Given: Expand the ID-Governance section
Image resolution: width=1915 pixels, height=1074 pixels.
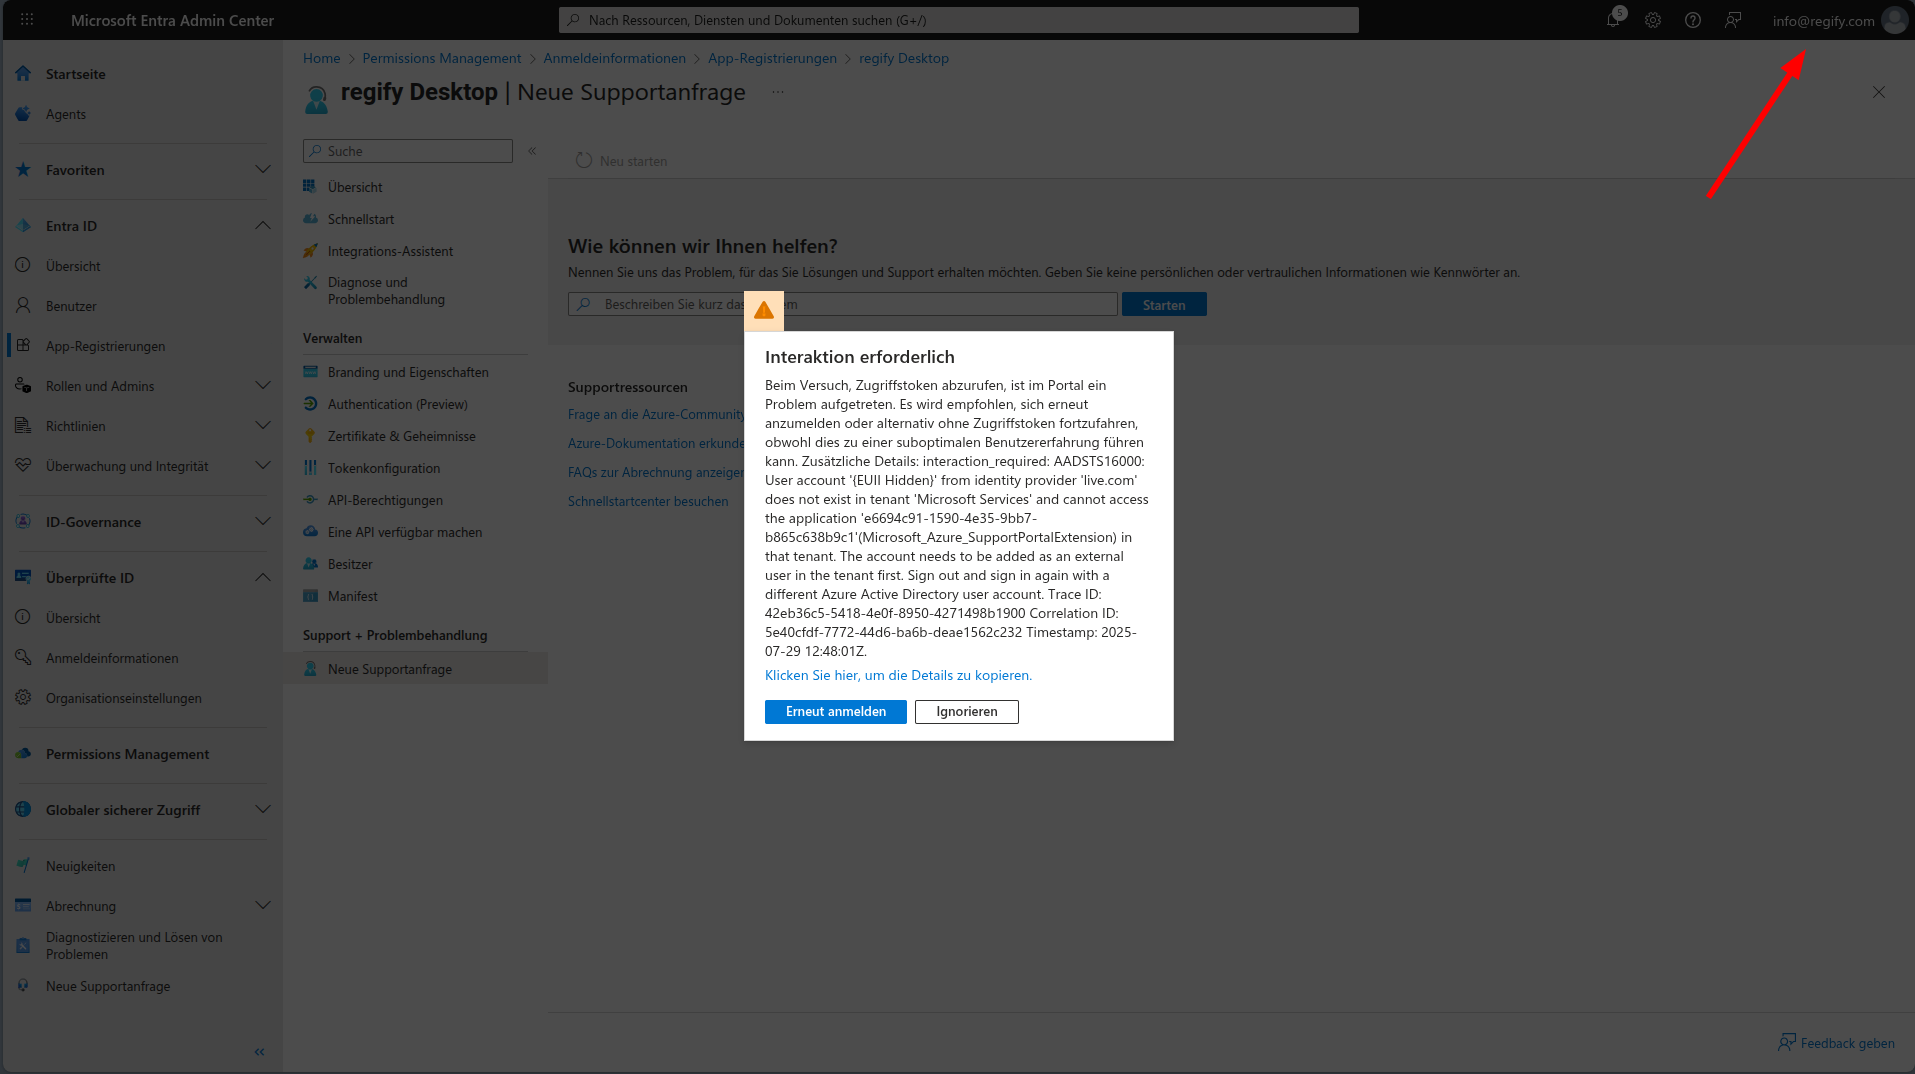Looking at the screenshot, I should click(262, 522).
